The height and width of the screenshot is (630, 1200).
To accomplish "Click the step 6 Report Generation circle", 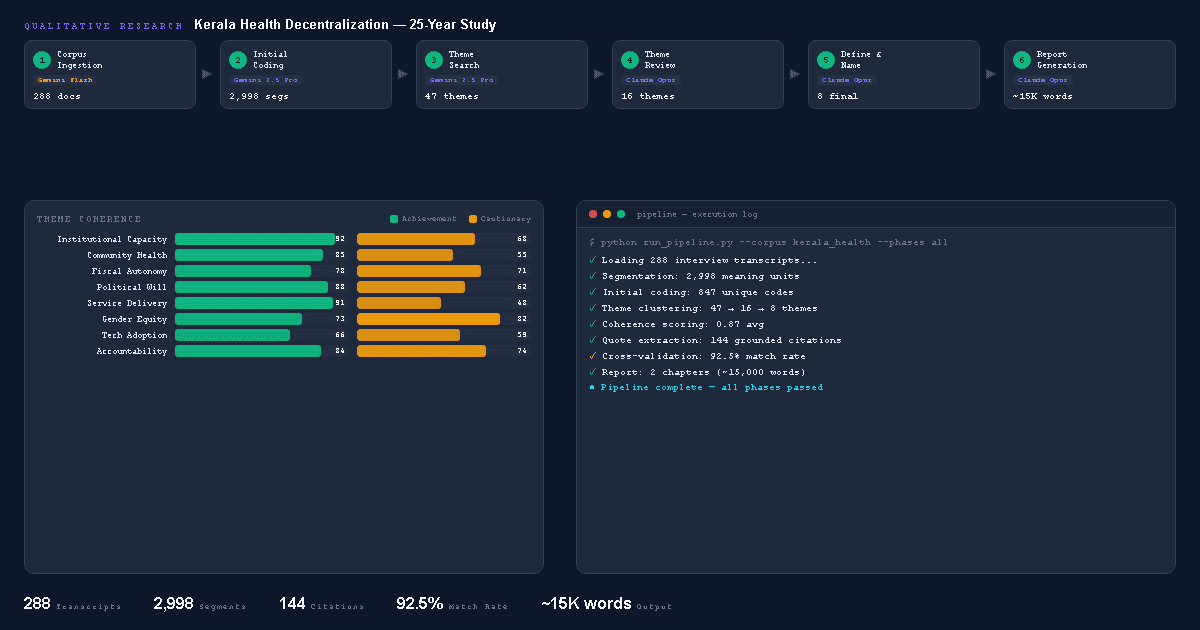I will (1021, 60).
